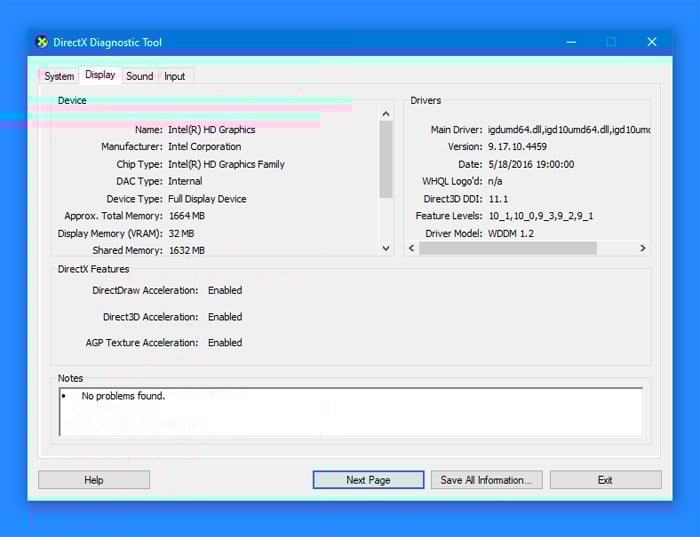Click Drivers panel horizontal scrollbar thumb
This screenshot has width=700, height=537.
pyautogui.click(x=508, y=248)
